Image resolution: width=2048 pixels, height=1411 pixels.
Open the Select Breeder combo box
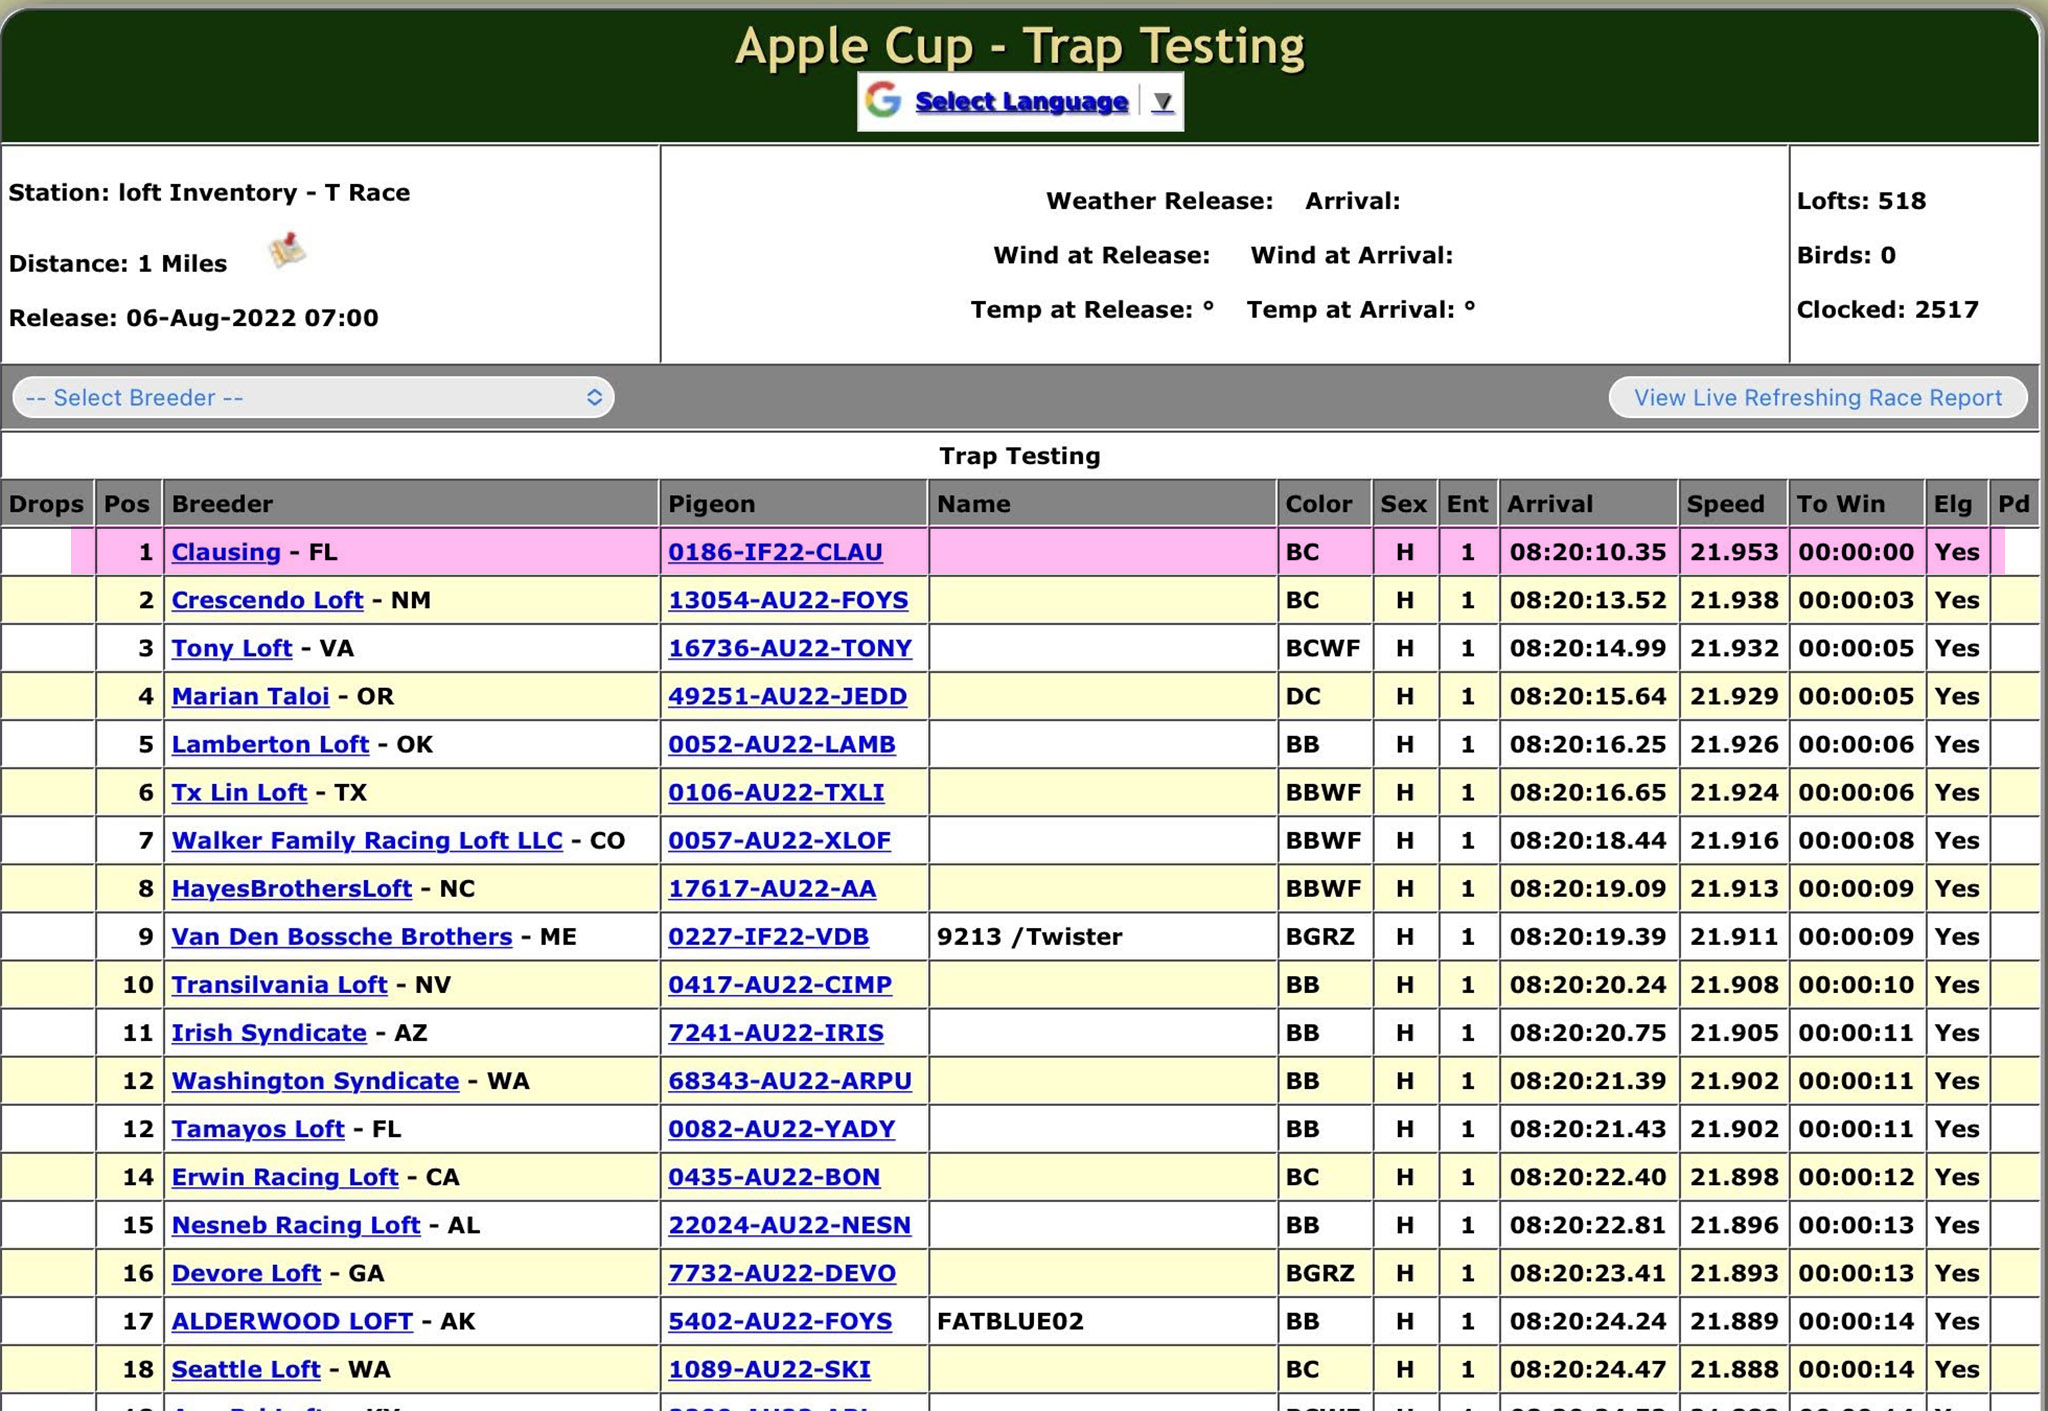click(313, 398)
